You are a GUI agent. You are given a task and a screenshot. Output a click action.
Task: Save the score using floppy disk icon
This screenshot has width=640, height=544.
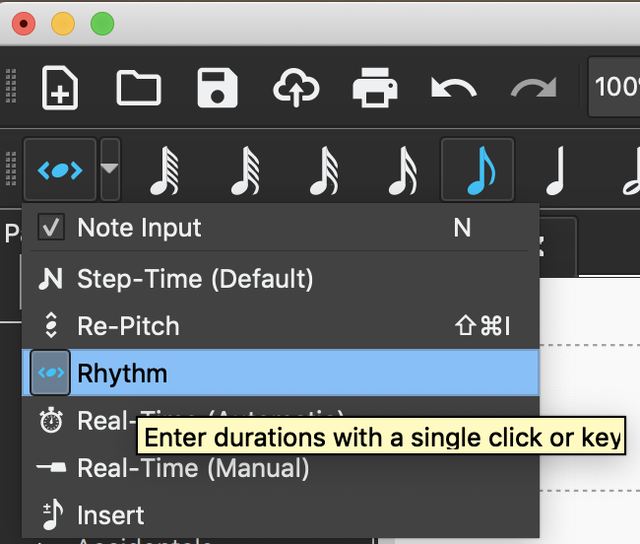coord(217,87)
